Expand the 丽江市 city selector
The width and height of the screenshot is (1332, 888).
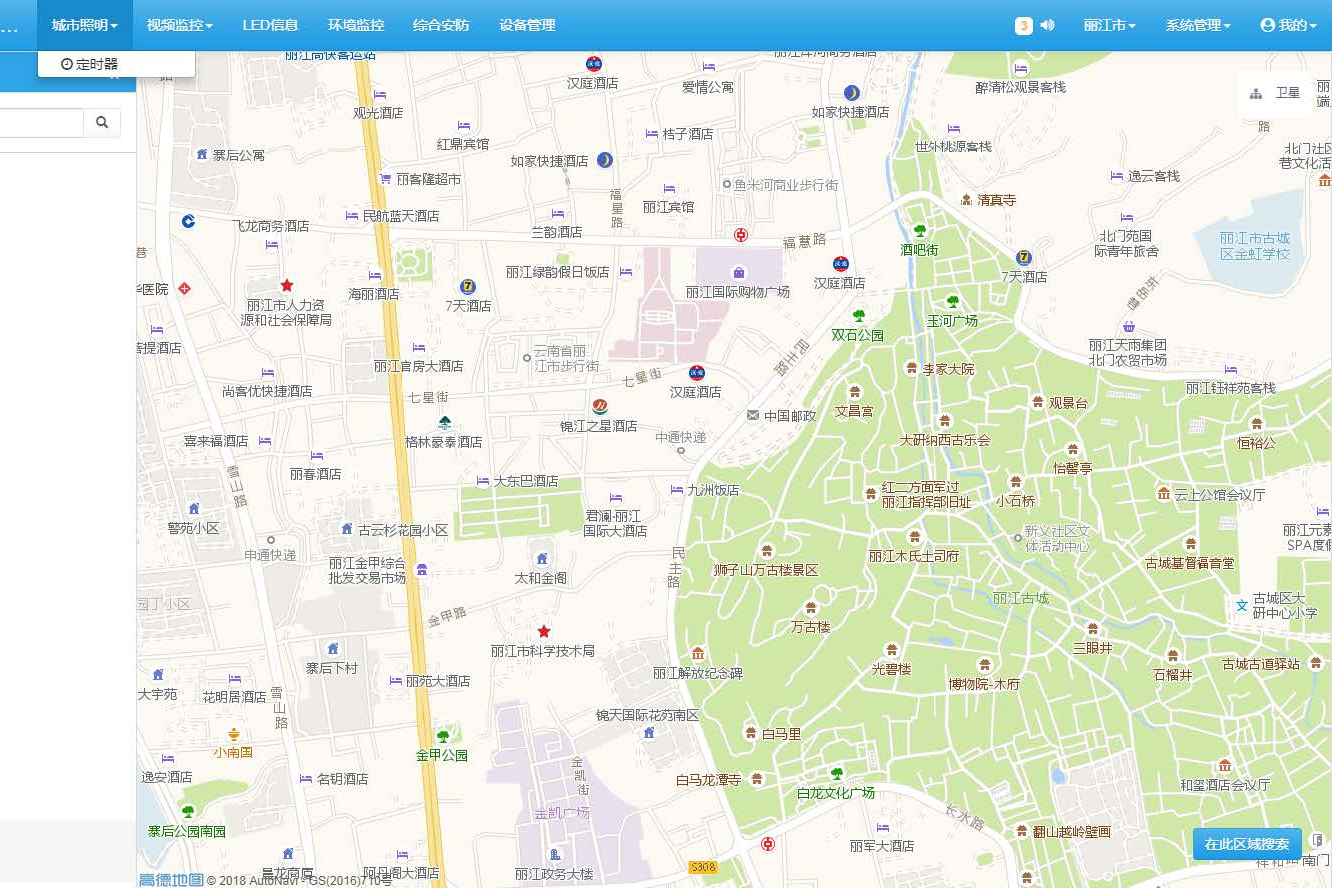point(1110,25)
